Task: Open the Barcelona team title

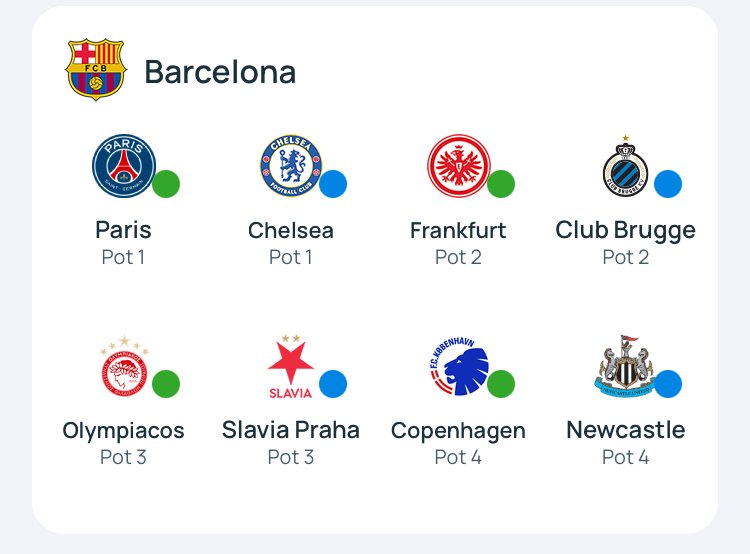Action: click(220, 72)
